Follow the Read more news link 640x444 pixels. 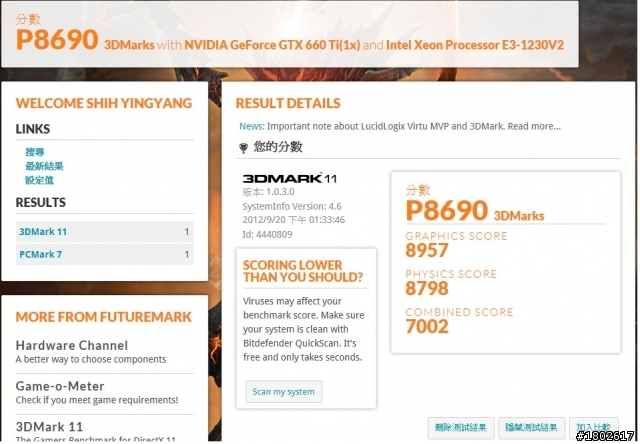(x=534, y=126)
